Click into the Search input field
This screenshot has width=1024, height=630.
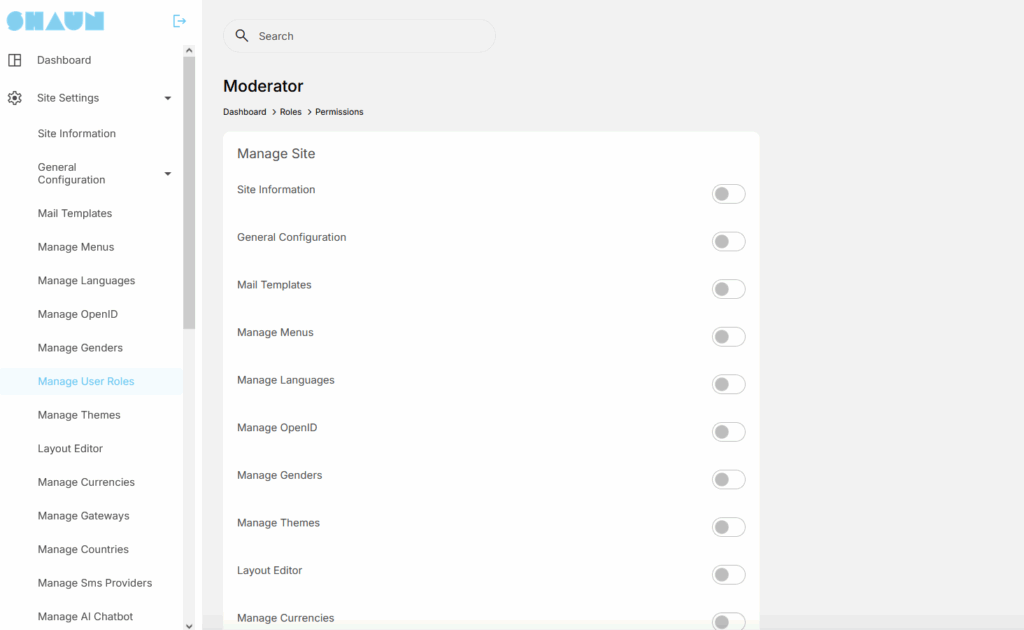(370, 36)
